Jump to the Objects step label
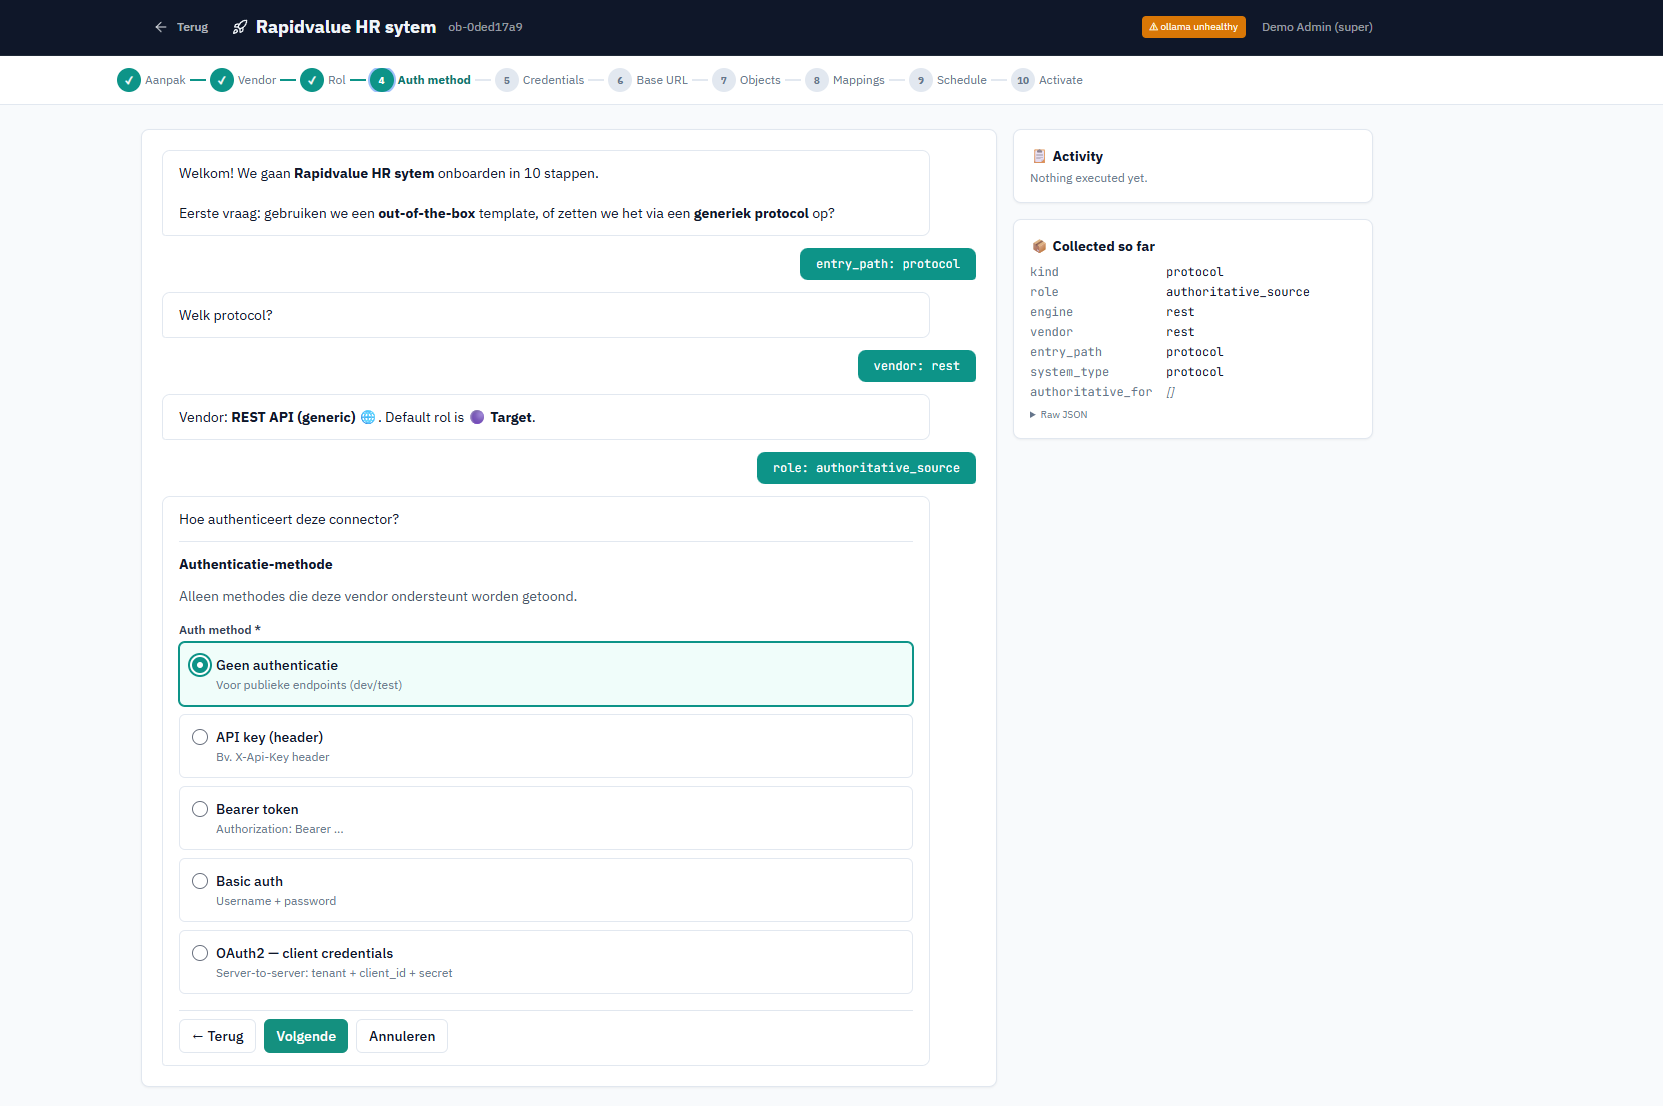 point(760,80)
